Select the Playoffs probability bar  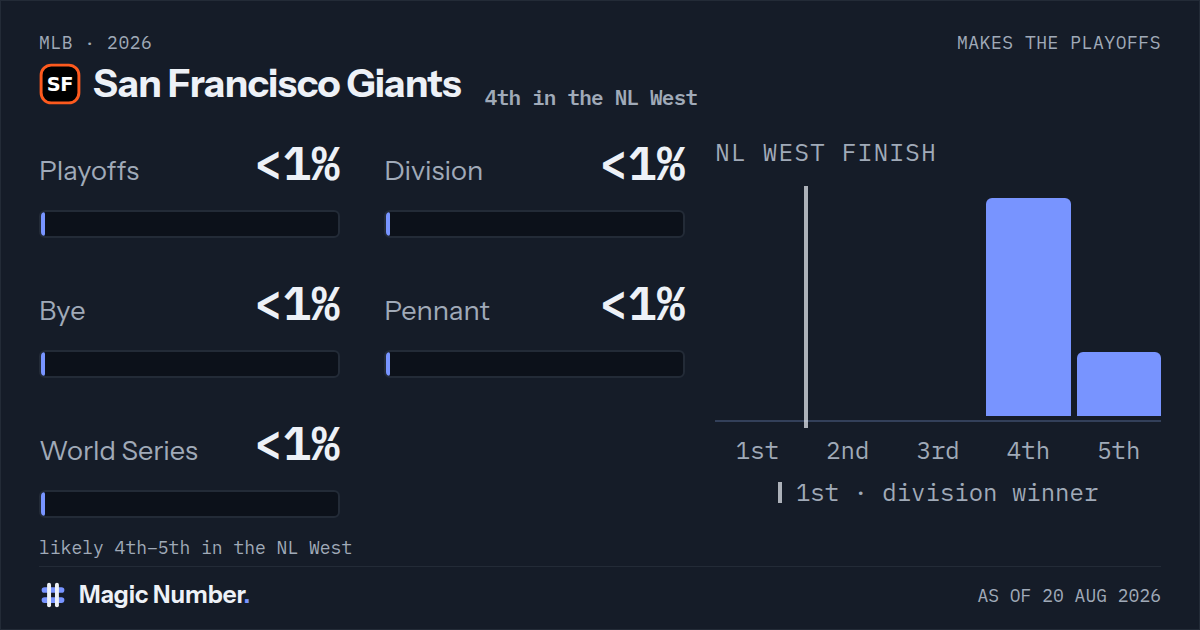click(190, 224)
